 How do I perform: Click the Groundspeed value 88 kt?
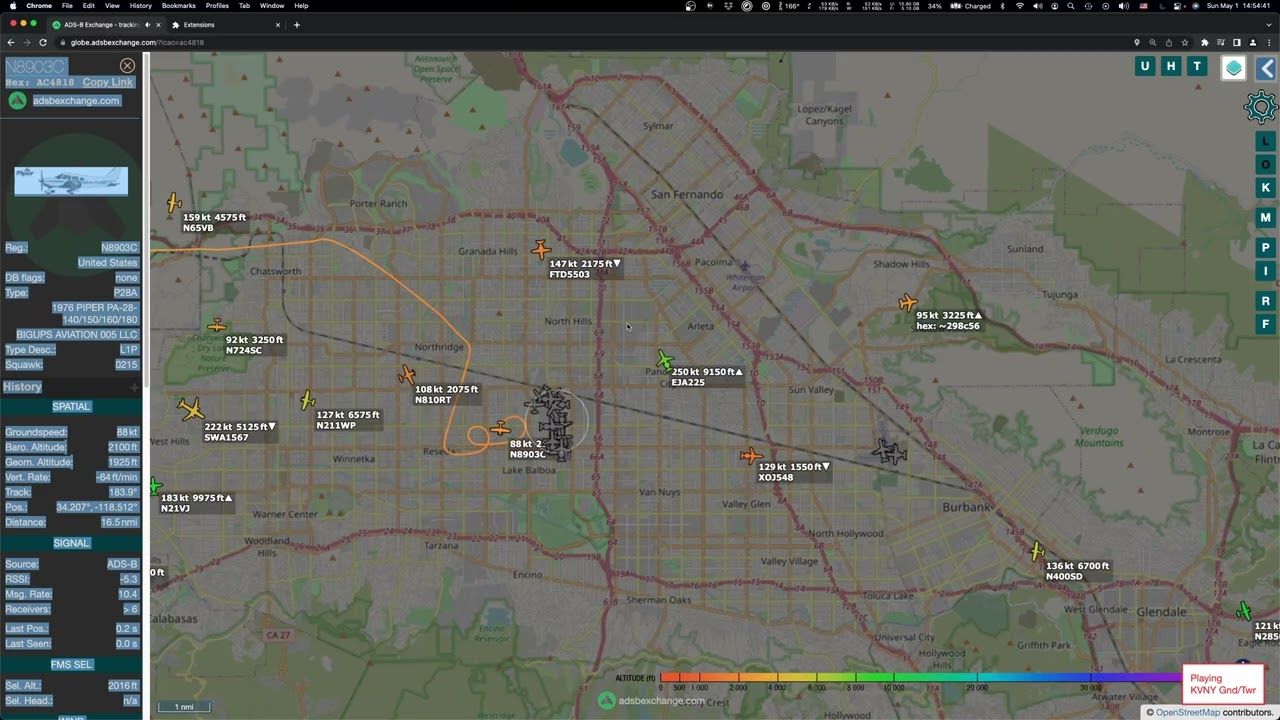127,432
